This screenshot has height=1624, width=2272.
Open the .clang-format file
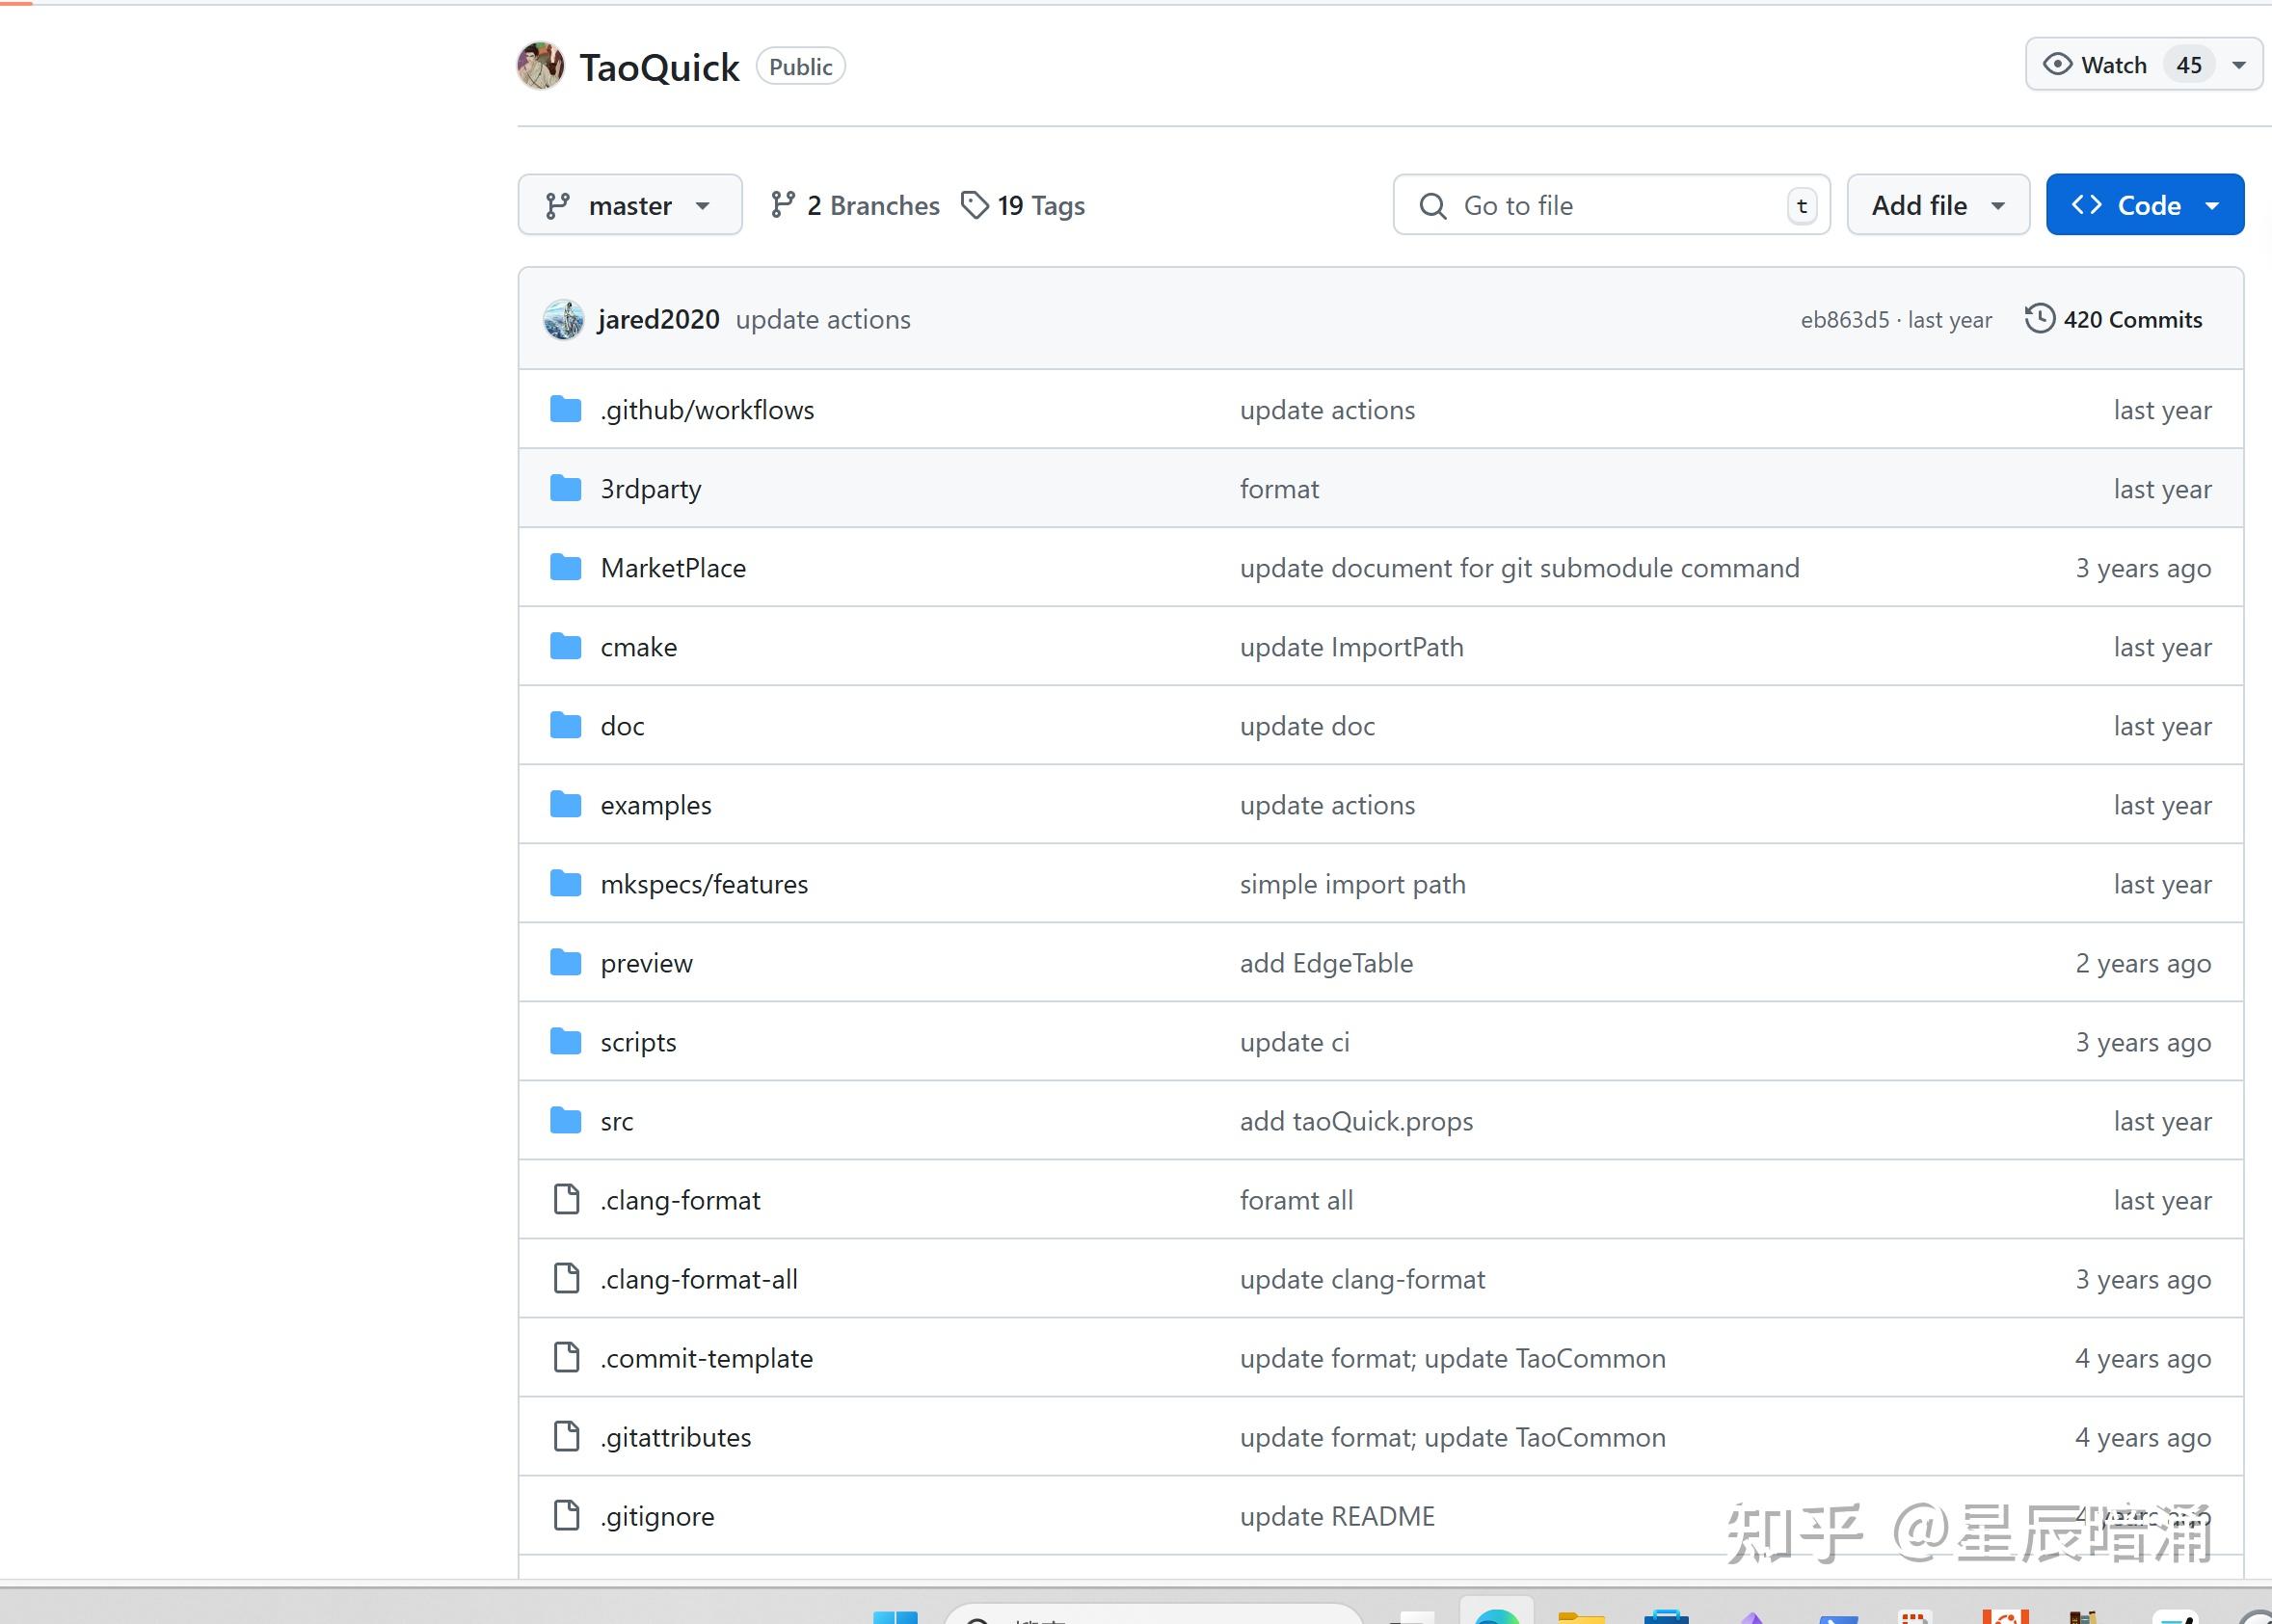pos(680,1200)
